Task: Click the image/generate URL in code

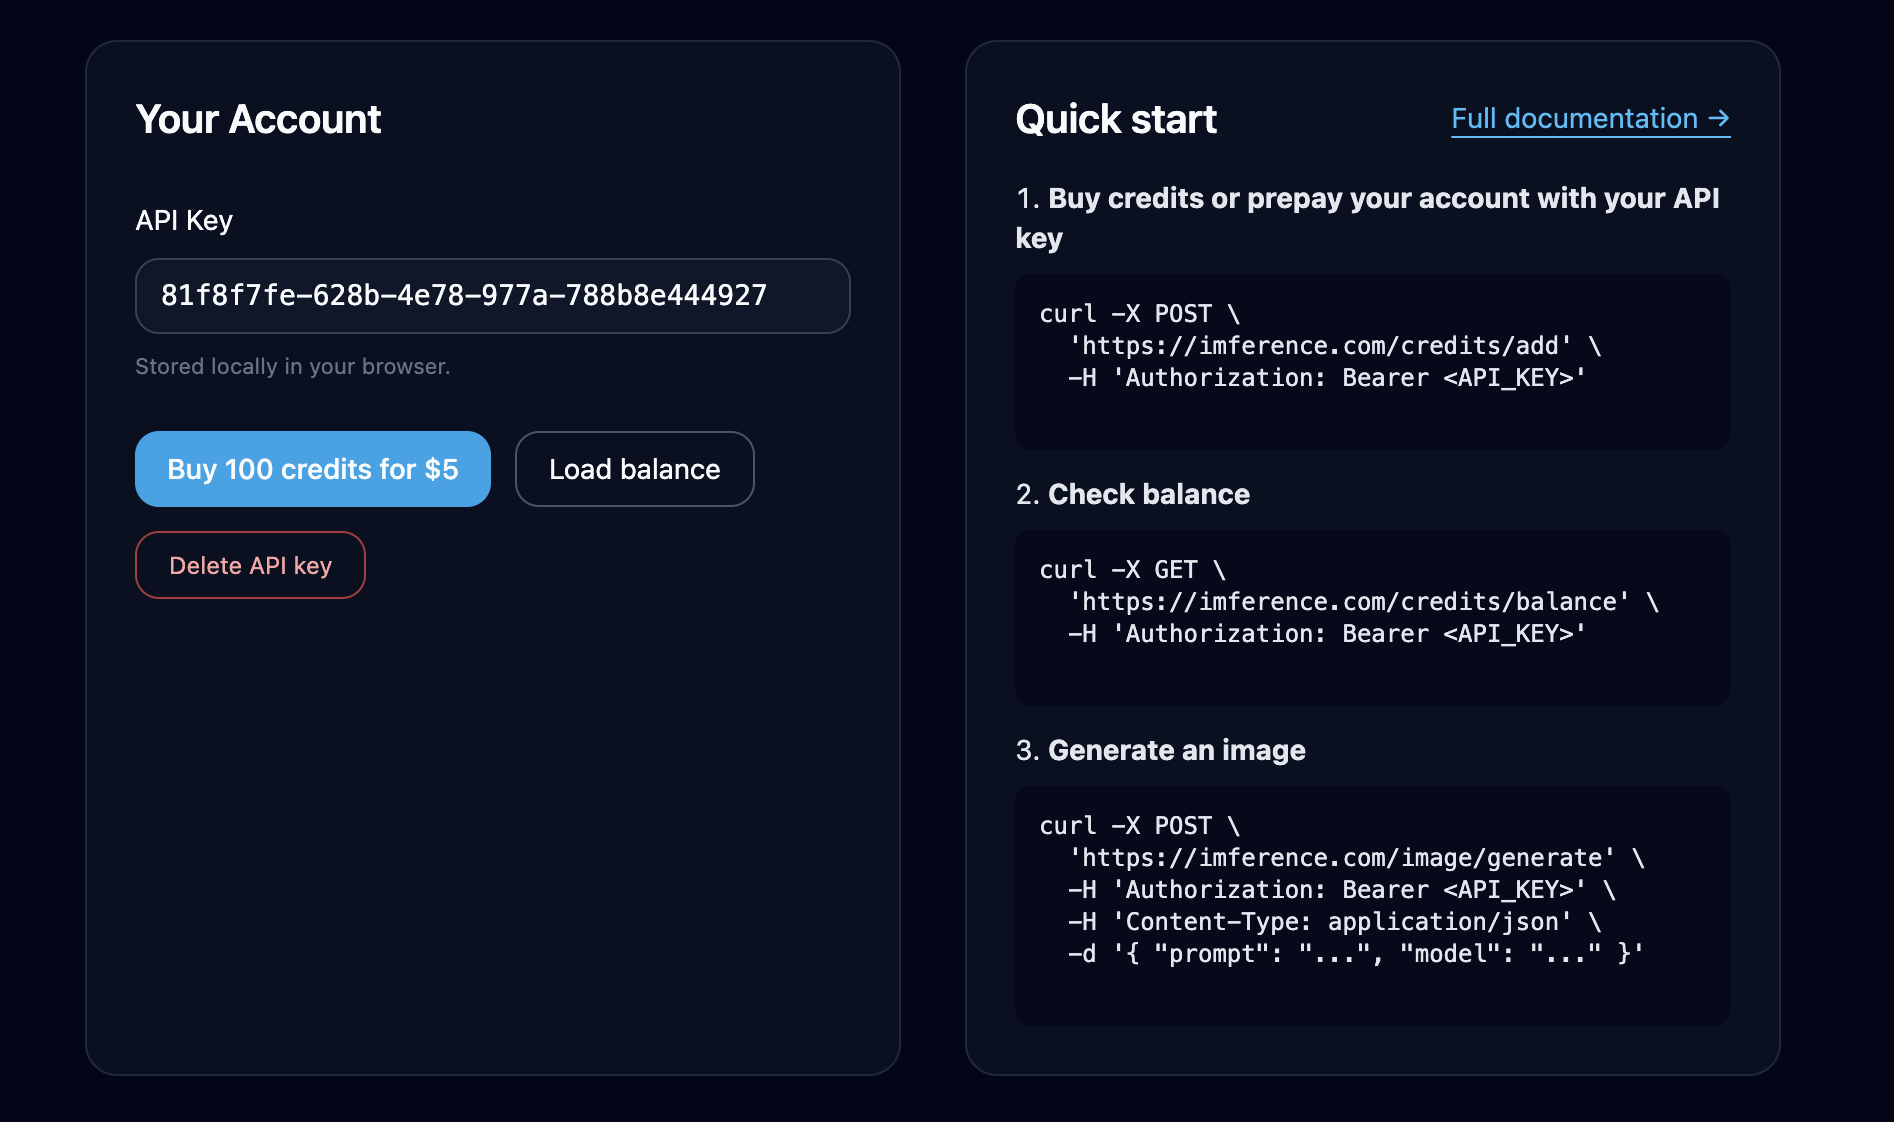Action: coord(1342,858)
